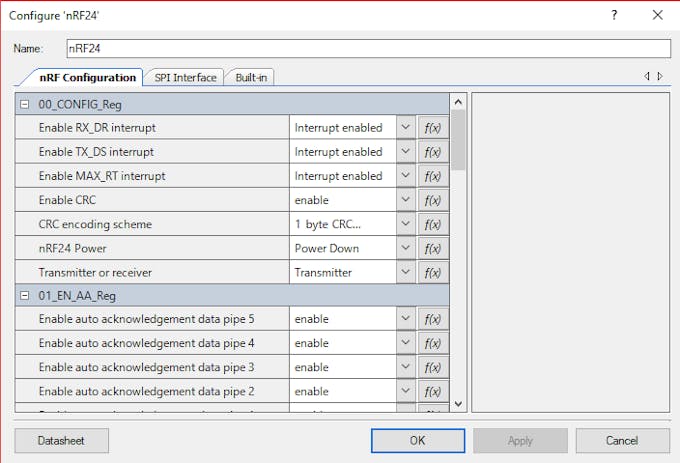The height and width of the screenshot is (463, 680).
Task: Click f(x) button for Enable RX_DR interrupt
Action: coord(433,127)
